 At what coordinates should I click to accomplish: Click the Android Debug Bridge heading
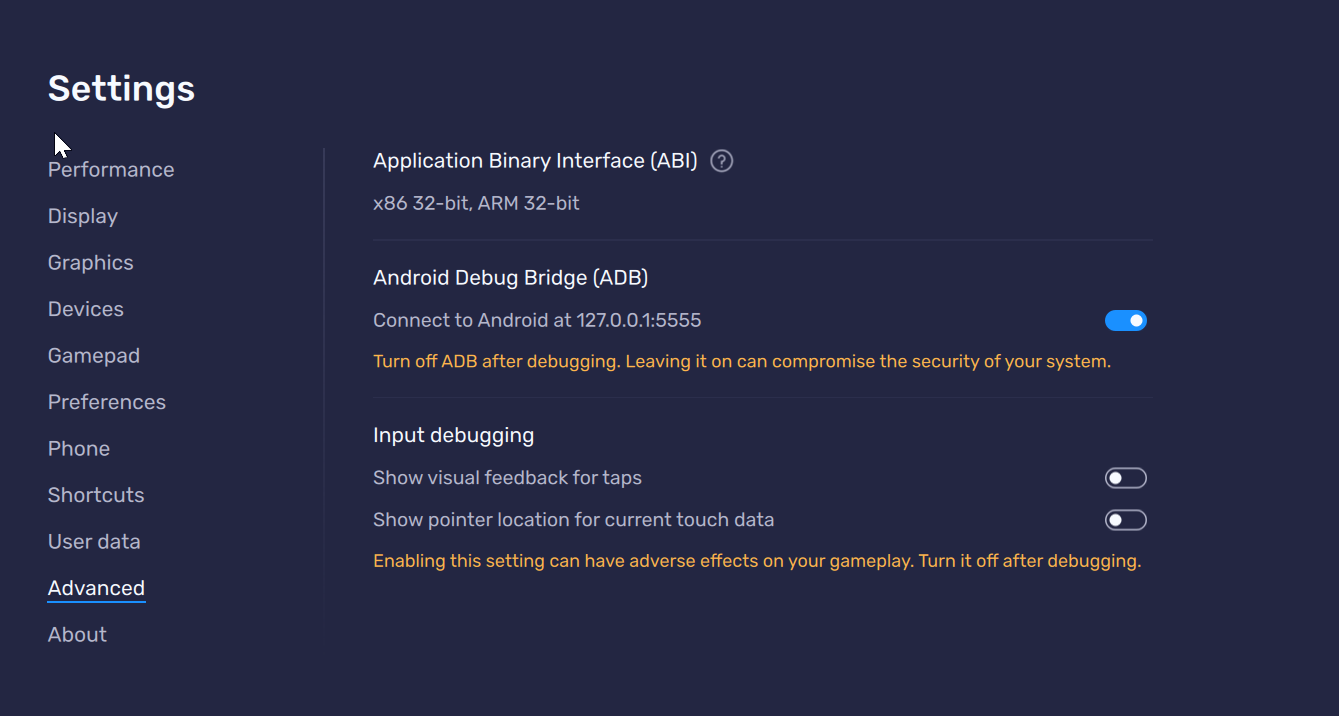click(510, 277)
